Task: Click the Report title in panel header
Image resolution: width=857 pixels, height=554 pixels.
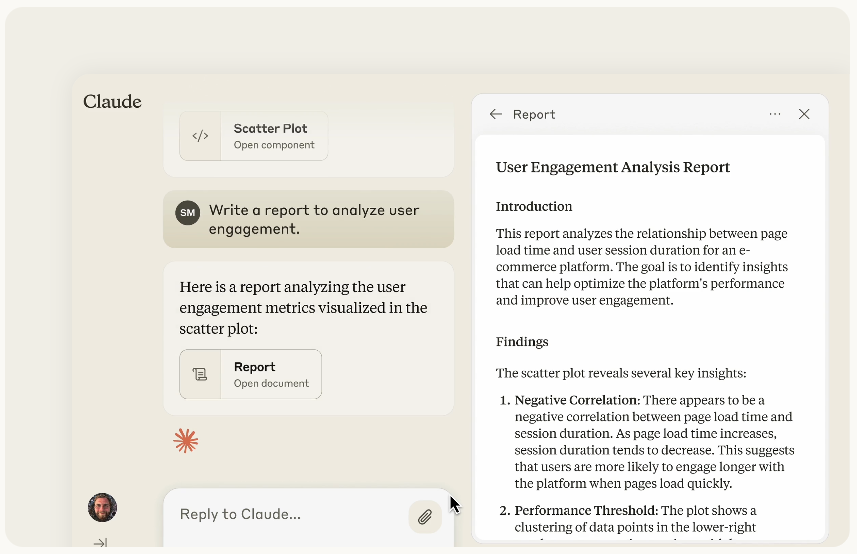Action: pyautogui.click(x=534, y=115)
